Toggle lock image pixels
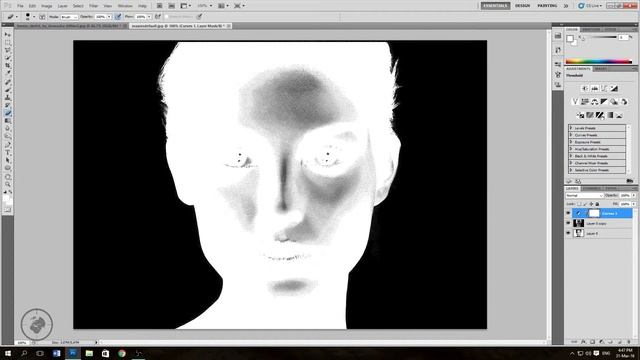Screen dimensions: 640x360 [585, 204]
